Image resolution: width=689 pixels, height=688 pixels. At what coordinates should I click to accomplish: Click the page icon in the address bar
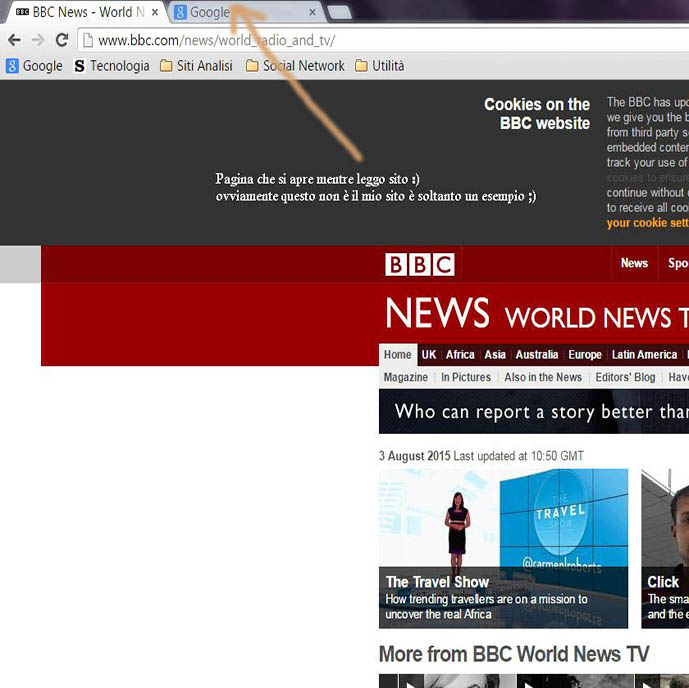coord(88,40)
